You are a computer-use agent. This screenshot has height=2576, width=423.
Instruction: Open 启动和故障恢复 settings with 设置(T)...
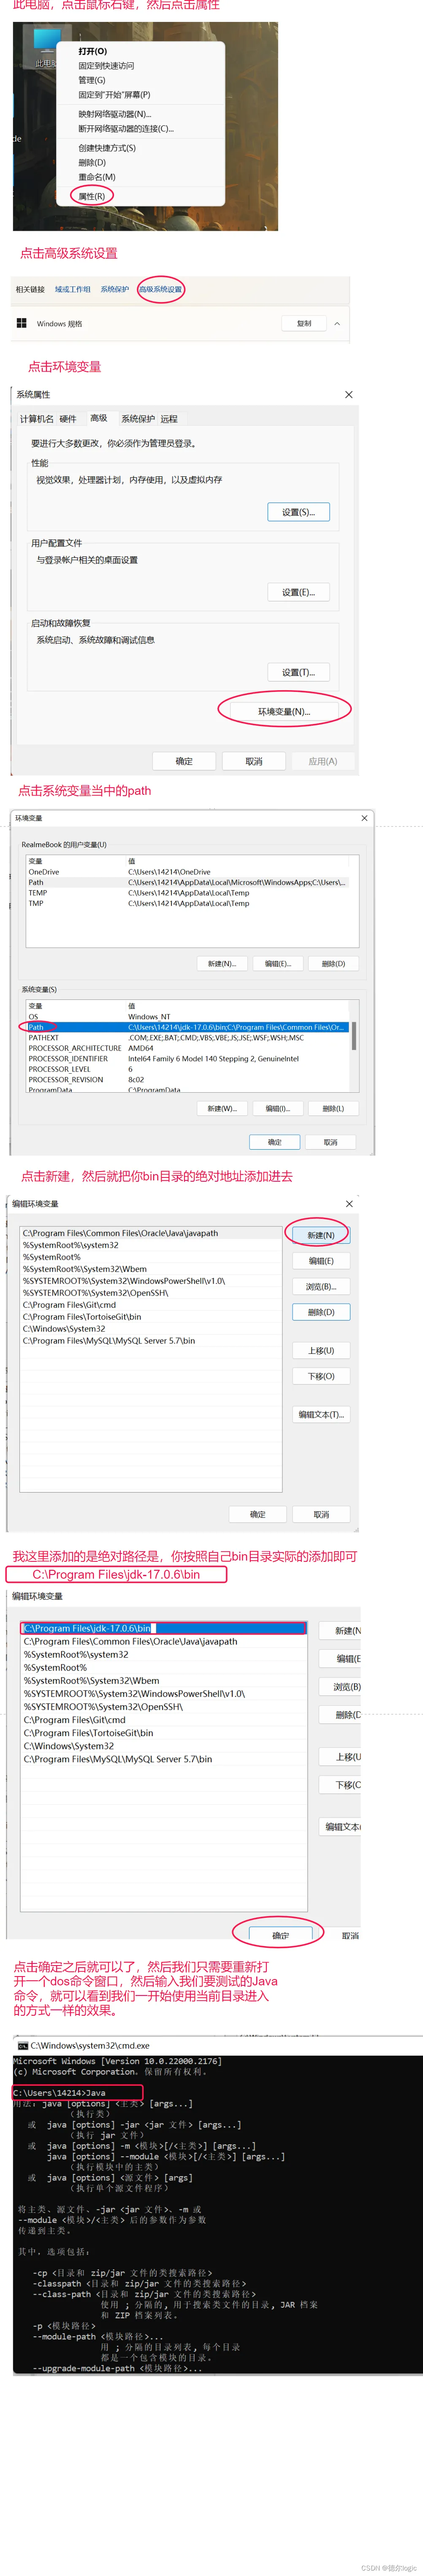[x=298, y=672]
